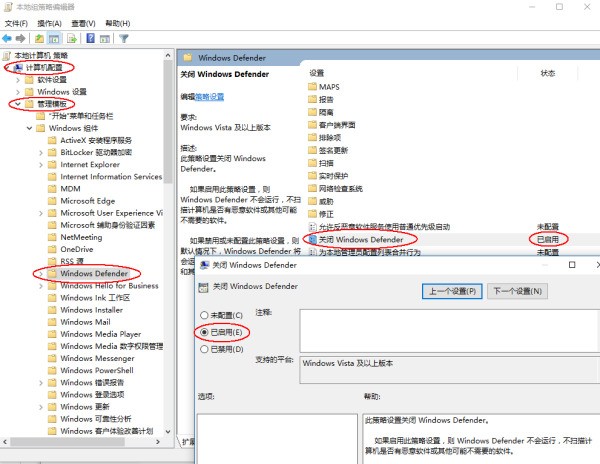This screenshot has height=464, width=600.
Task: Click the 上一个设置(P) button
Action: coord(452,291)
